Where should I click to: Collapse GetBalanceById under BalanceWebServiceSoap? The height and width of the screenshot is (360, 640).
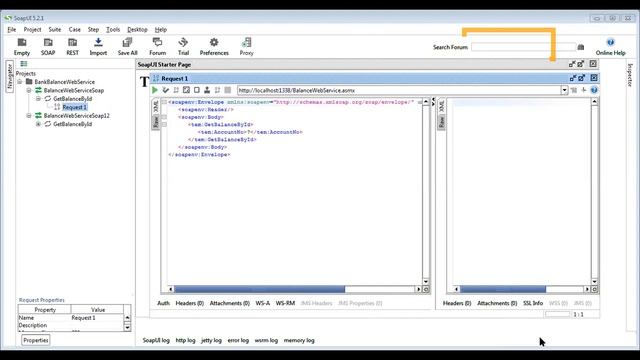(38, 99)
